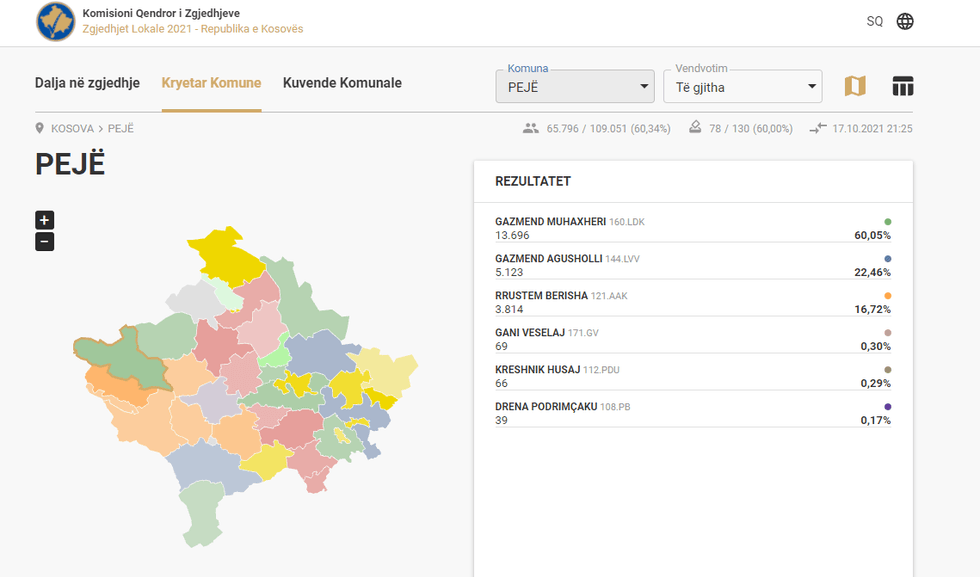Screen dimensions: 980x577
Task: Click KOSOVA in the breadcrumb
Action: pyautogui.click(x=72, y=129)
